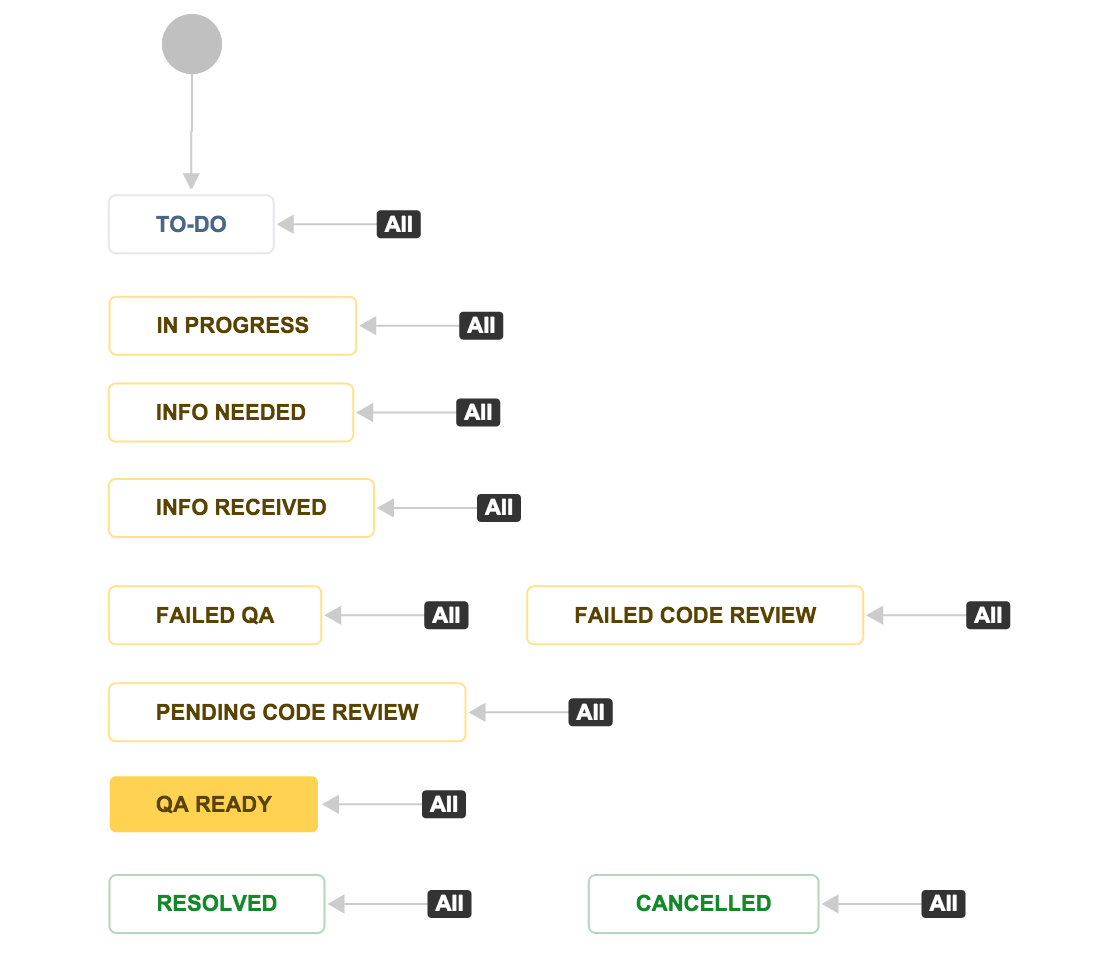Select the FAILED CODE REVIEW status
The height and width of the screenshot is (978, 1094).
695,615
